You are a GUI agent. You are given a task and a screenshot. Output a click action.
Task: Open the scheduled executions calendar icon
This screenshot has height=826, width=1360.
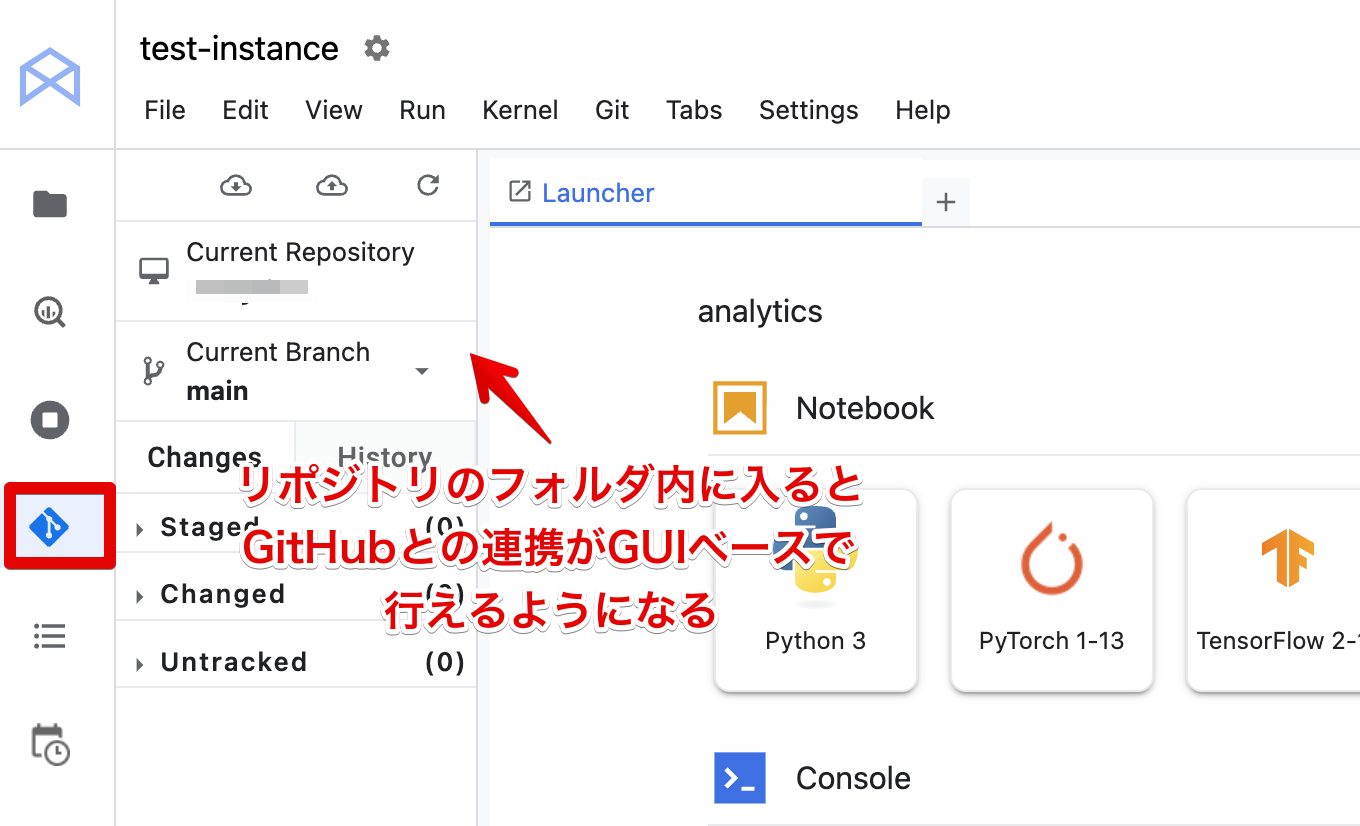tap(50, 745)
